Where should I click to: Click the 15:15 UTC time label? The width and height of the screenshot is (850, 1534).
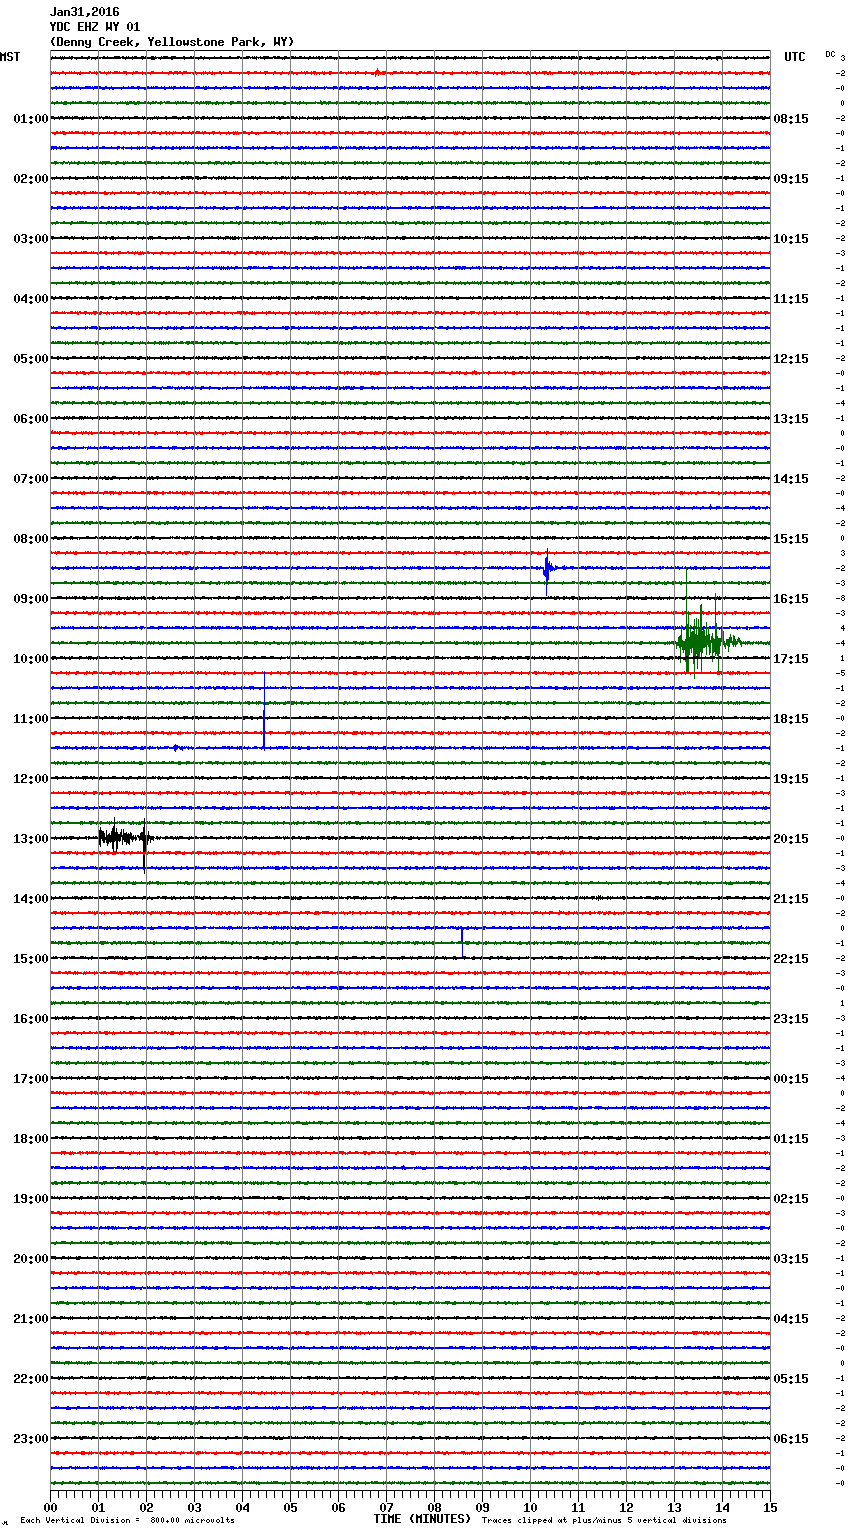791,539
